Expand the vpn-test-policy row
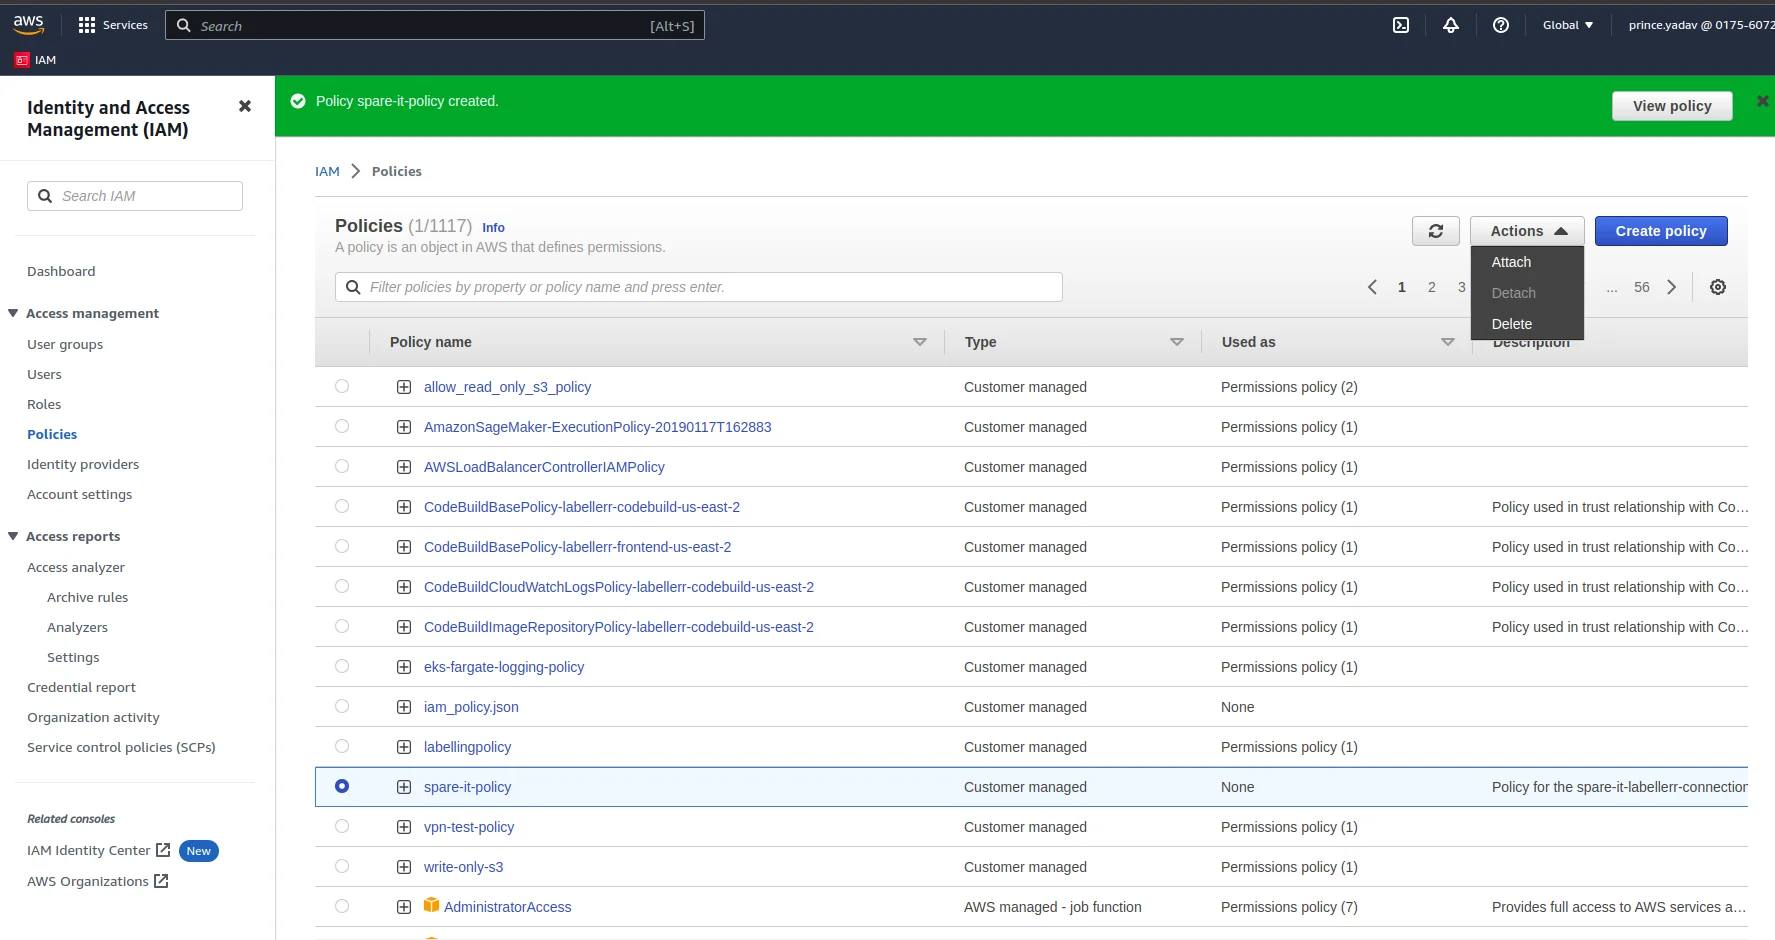This screenshot has width=1775, height=940. pos(404,827)
